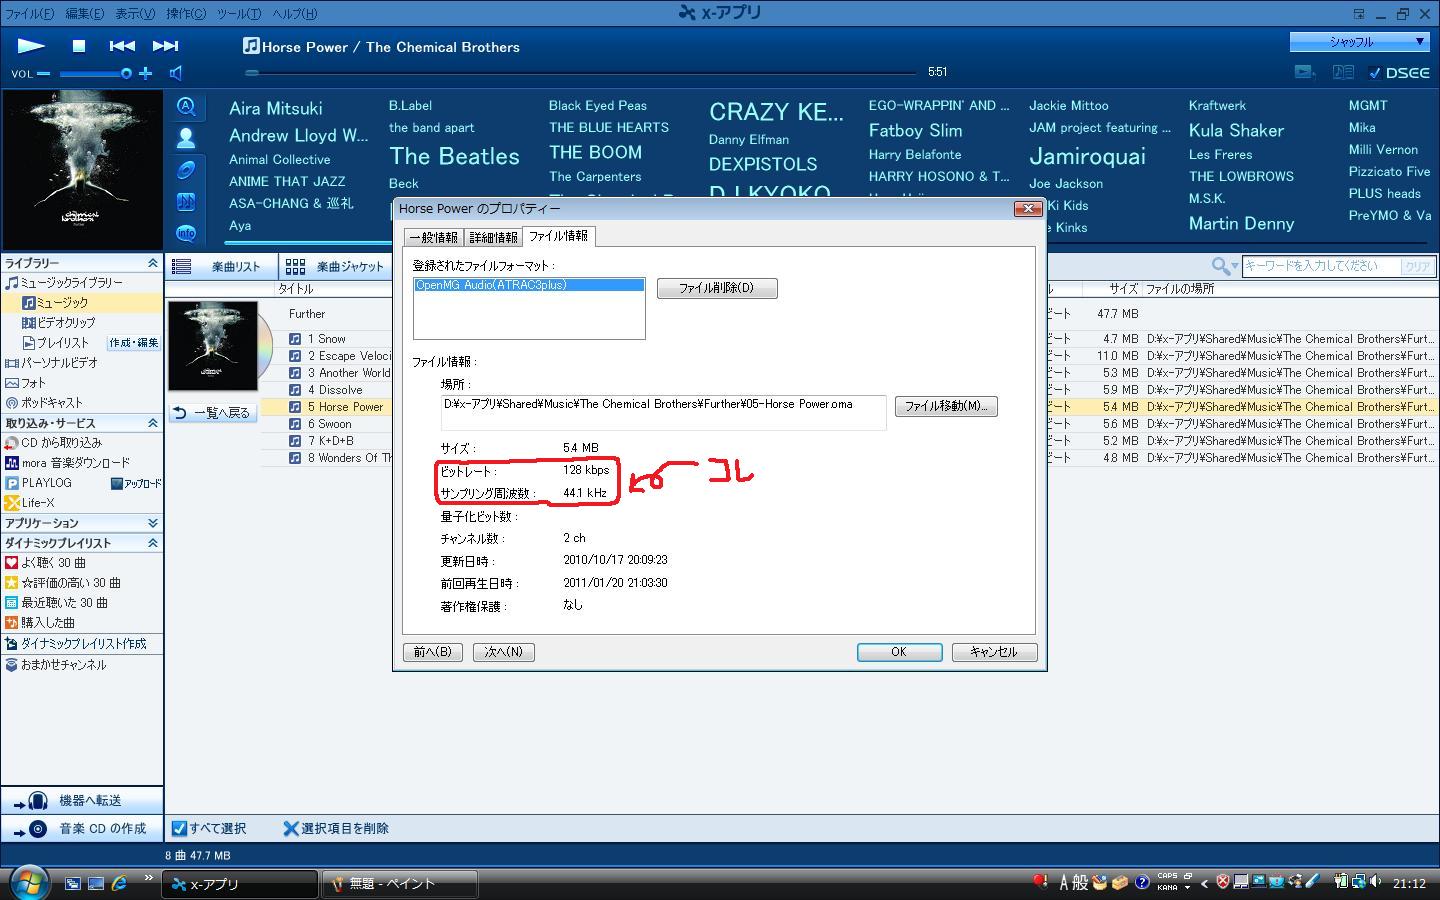
Task: Skip to the previous track
Action: click(x=122, y=45)
